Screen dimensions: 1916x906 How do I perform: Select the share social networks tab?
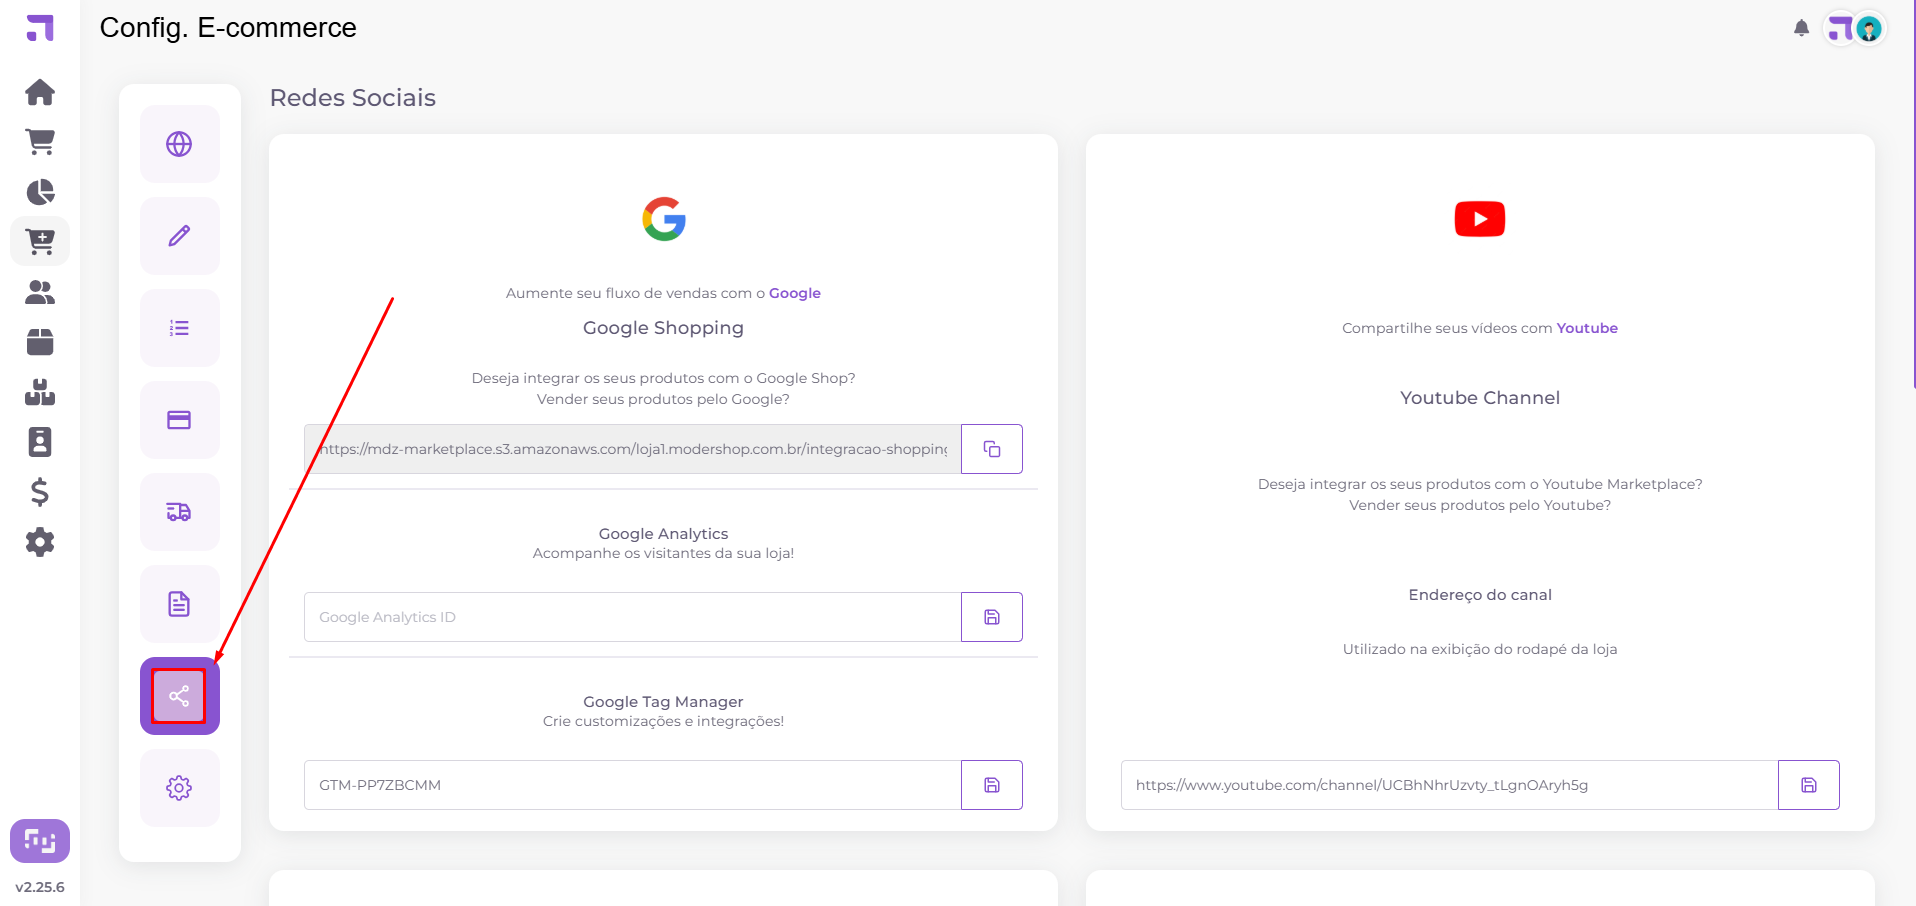(x=179, y=696)
